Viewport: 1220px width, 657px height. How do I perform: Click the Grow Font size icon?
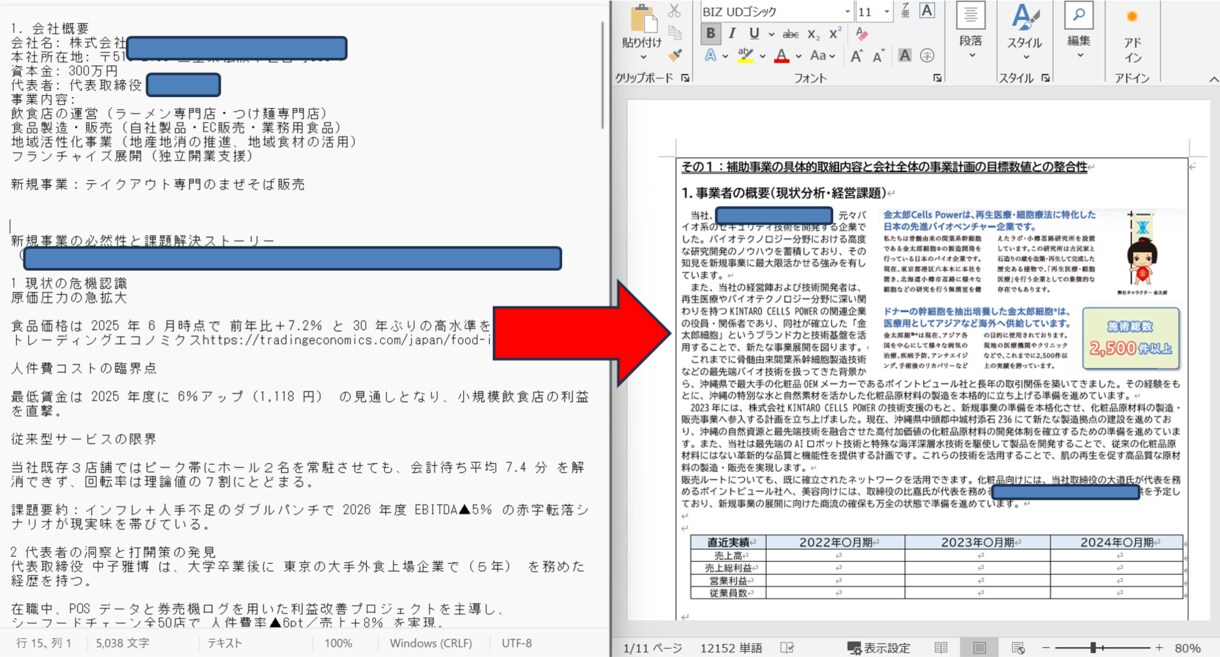point(856,56)
